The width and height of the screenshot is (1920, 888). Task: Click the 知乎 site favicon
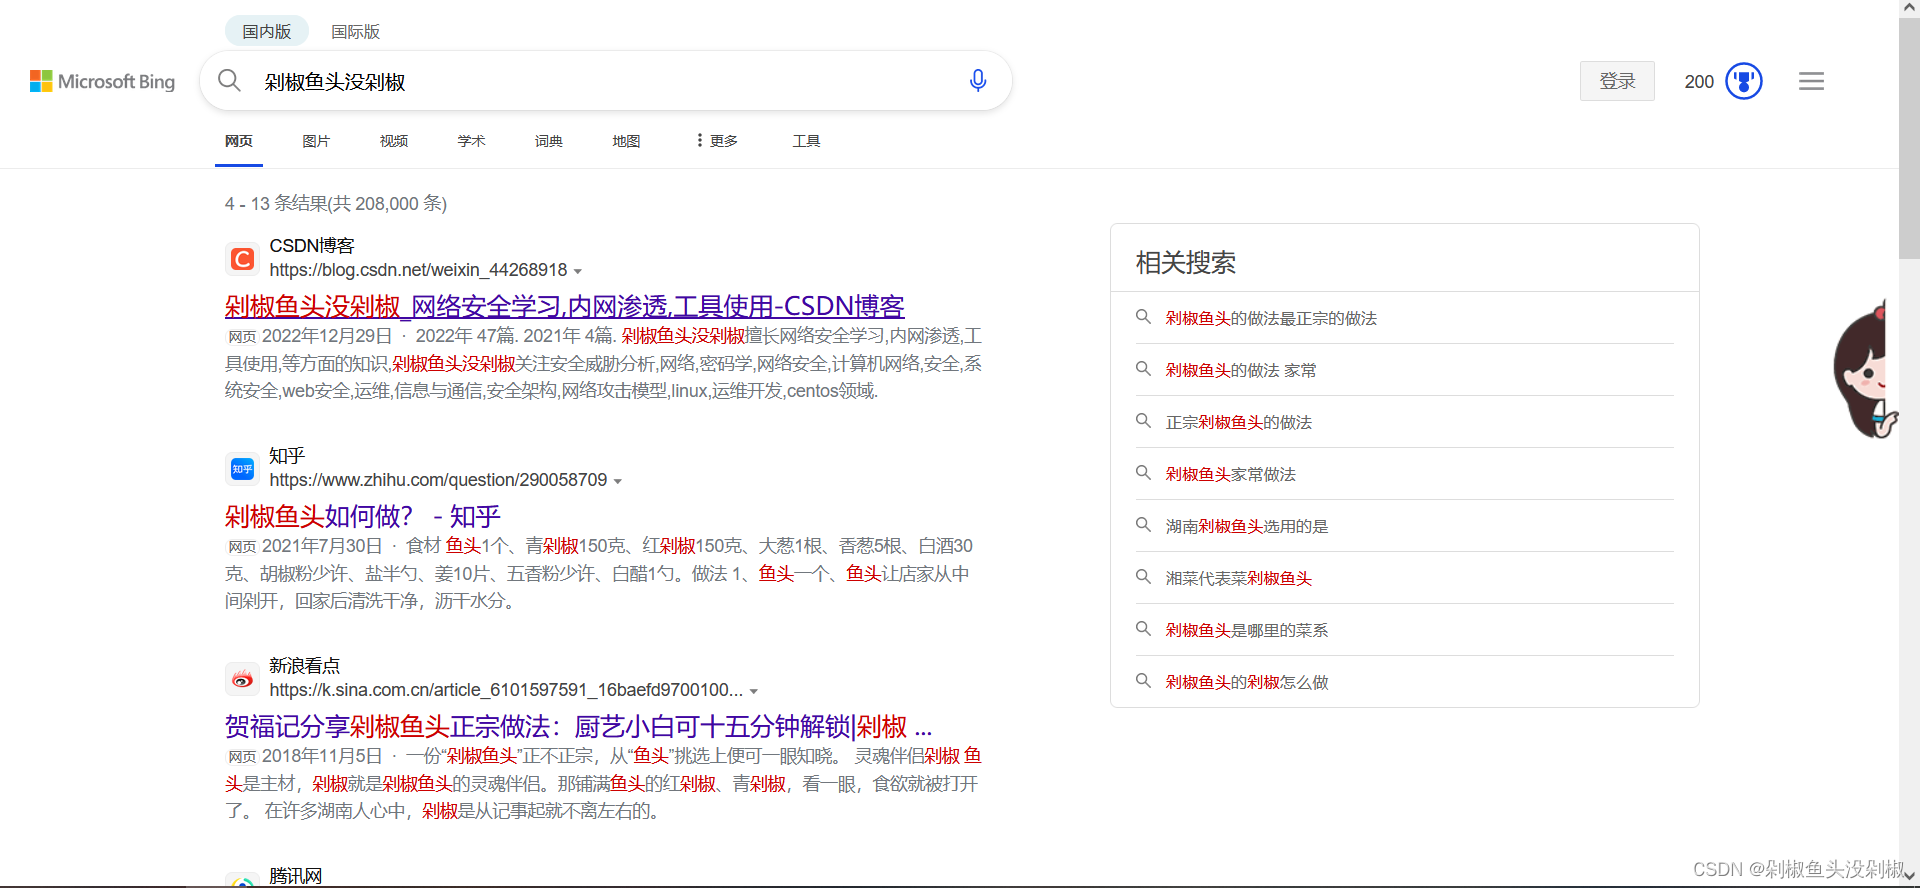[x=242, y=469]
